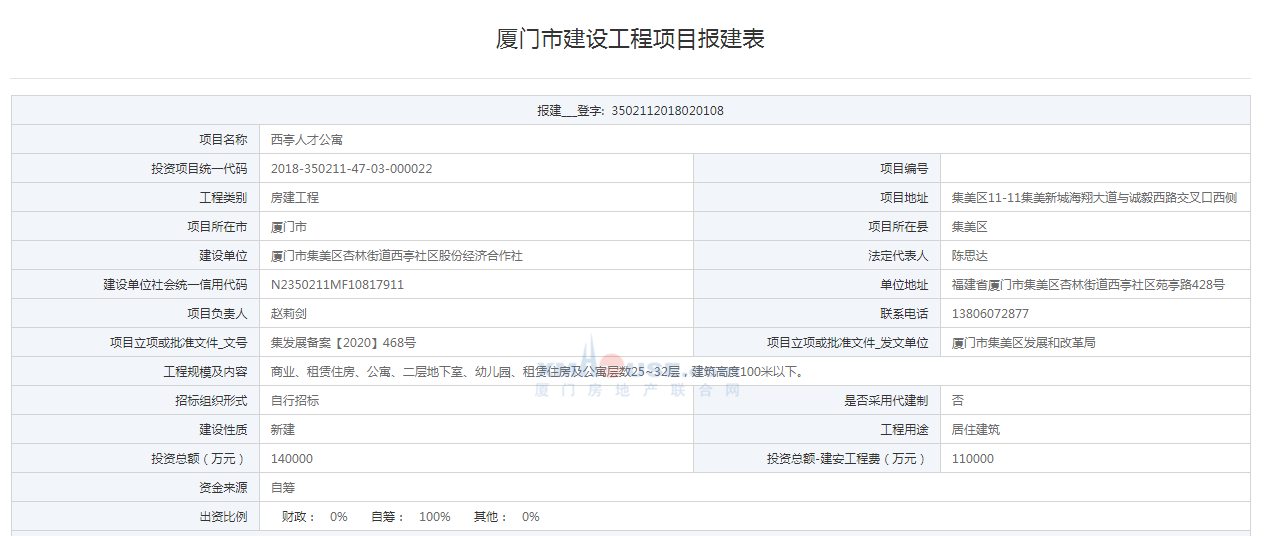Click the 法定代表人 label
1264x536 pixels.
(x=898, y=256)
